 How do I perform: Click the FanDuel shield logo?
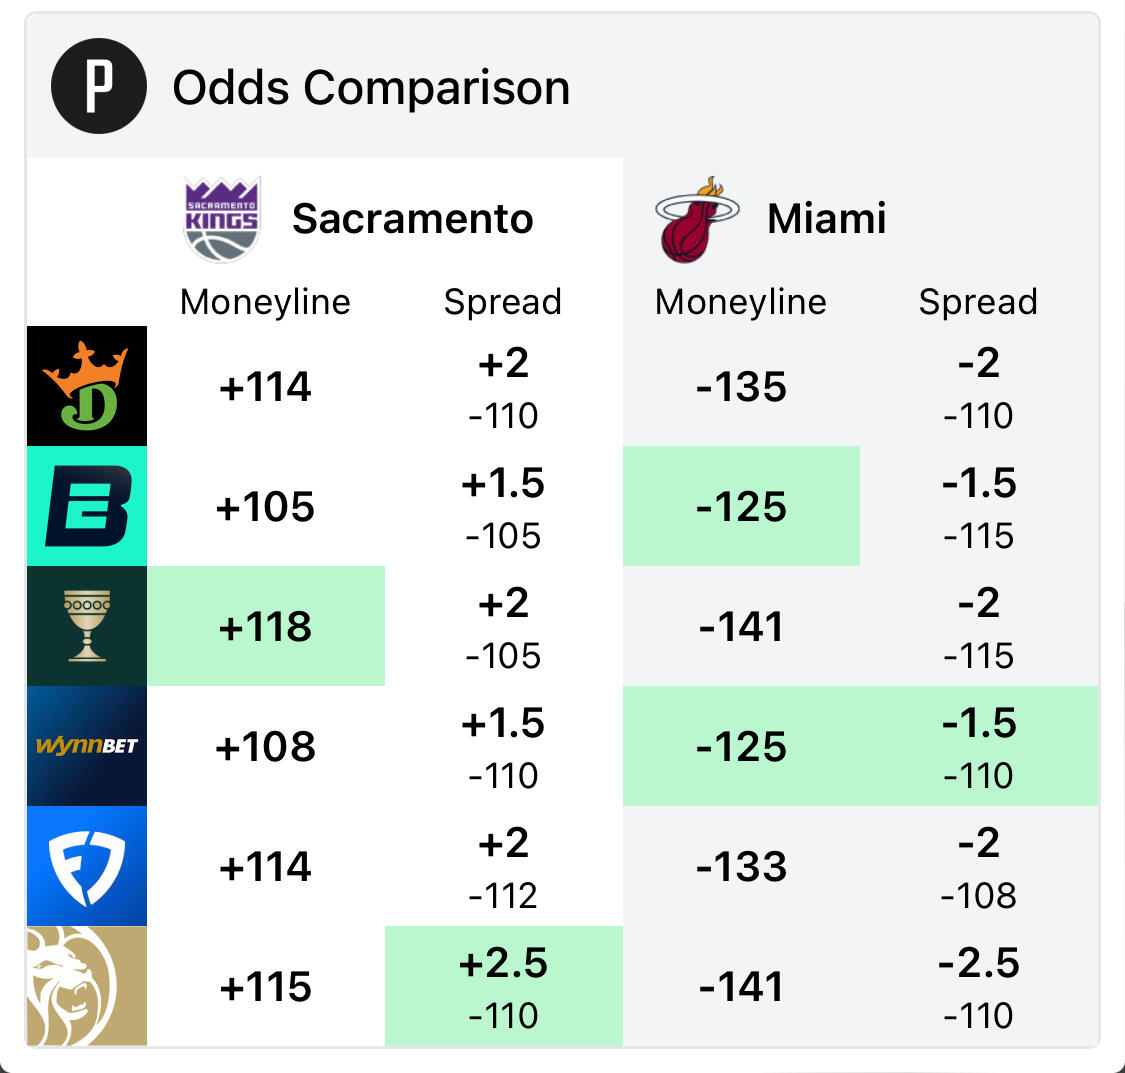point(87,866)
